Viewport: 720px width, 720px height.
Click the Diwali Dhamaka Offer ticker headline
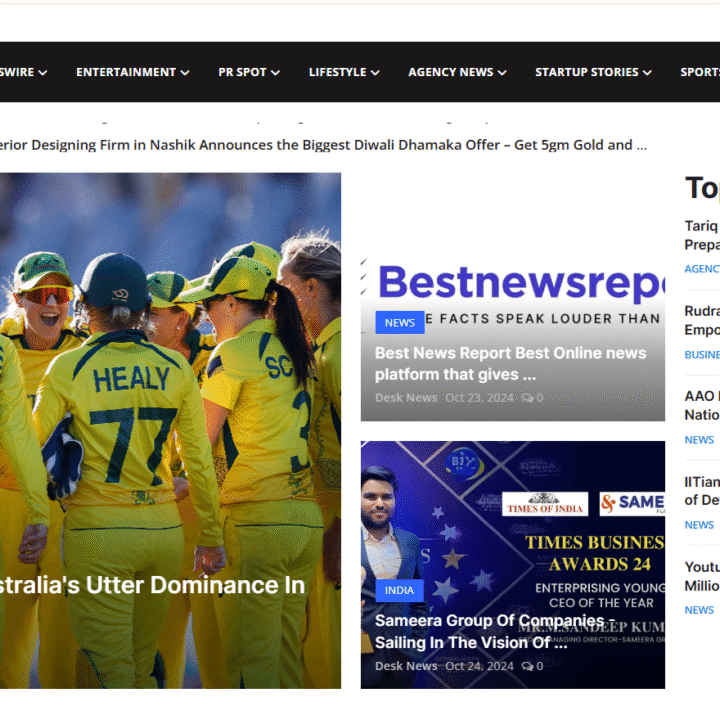[322, 145]
